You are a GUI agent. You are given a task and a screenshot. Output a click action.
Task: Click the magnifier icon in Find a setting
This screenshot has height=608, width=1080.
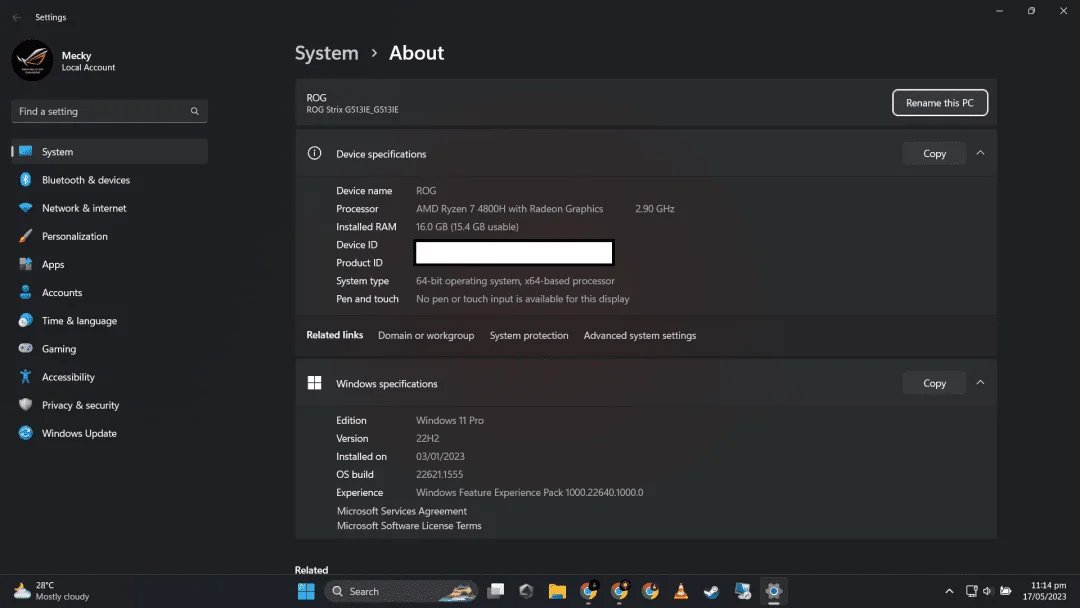(194, 111)
